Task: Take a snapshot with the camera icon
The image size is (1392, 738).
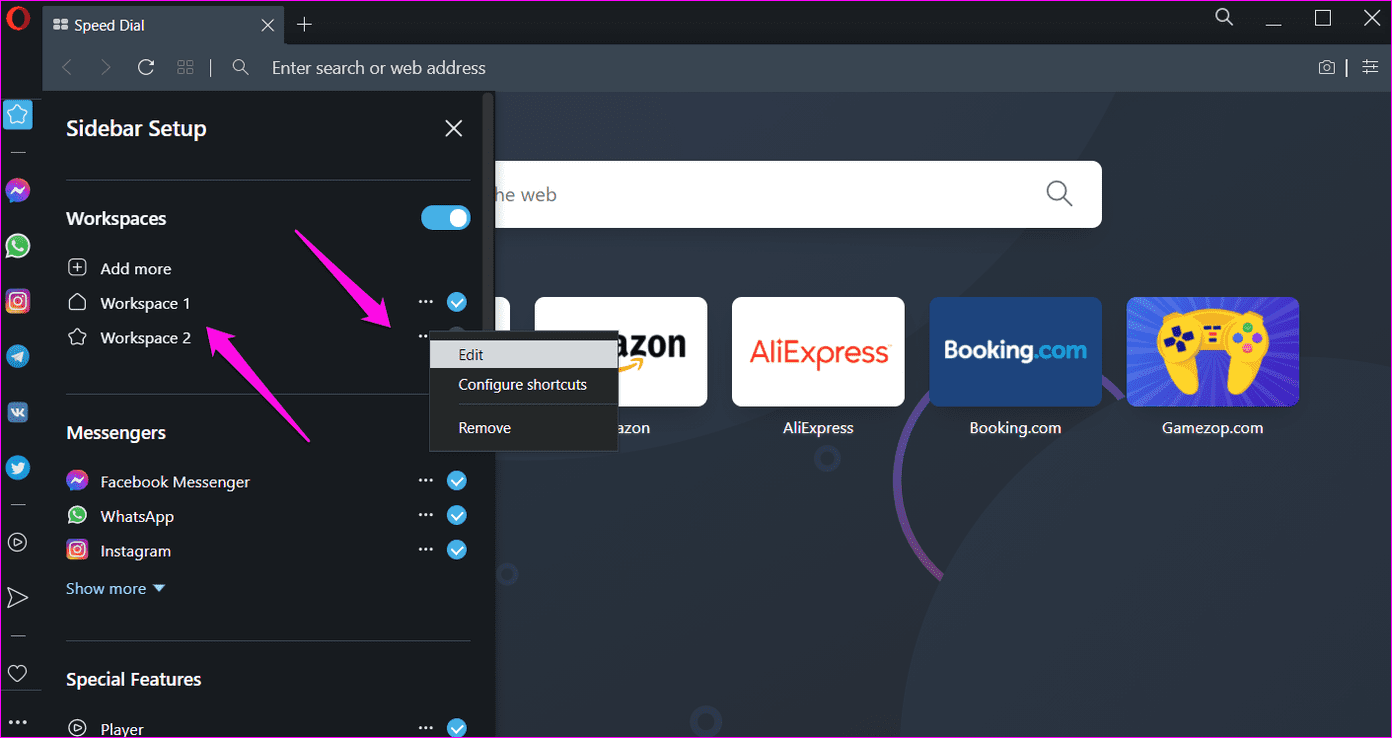Action: coord(1326,68)
